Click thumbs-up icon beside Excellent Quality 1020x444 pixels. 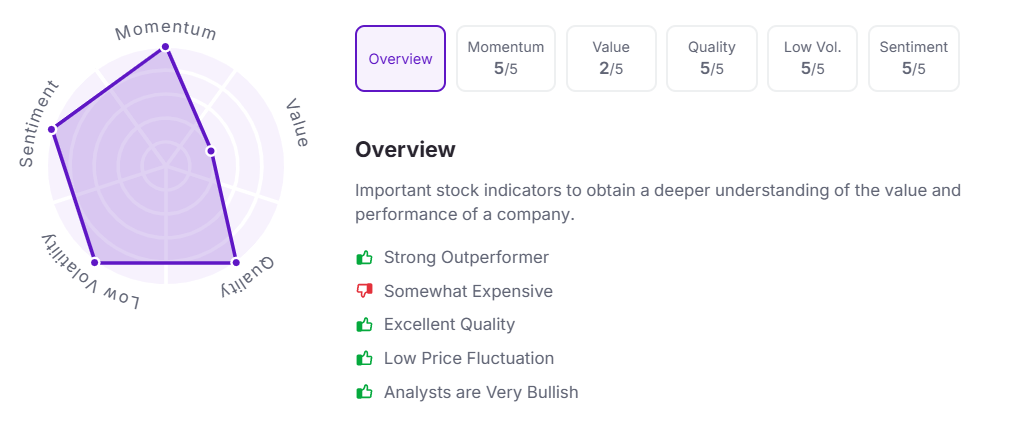click(364, 325)
